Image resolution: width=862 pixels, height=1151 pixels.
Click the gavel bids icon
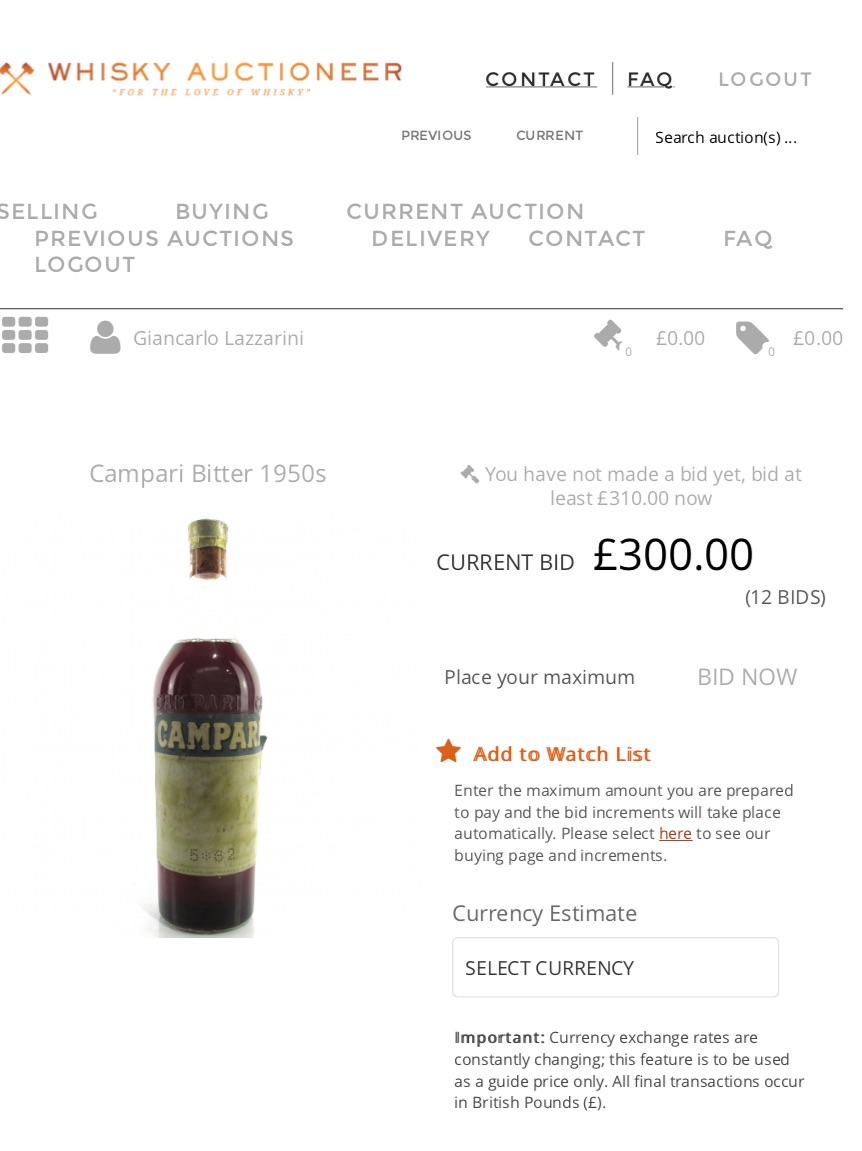coord(608,336)
